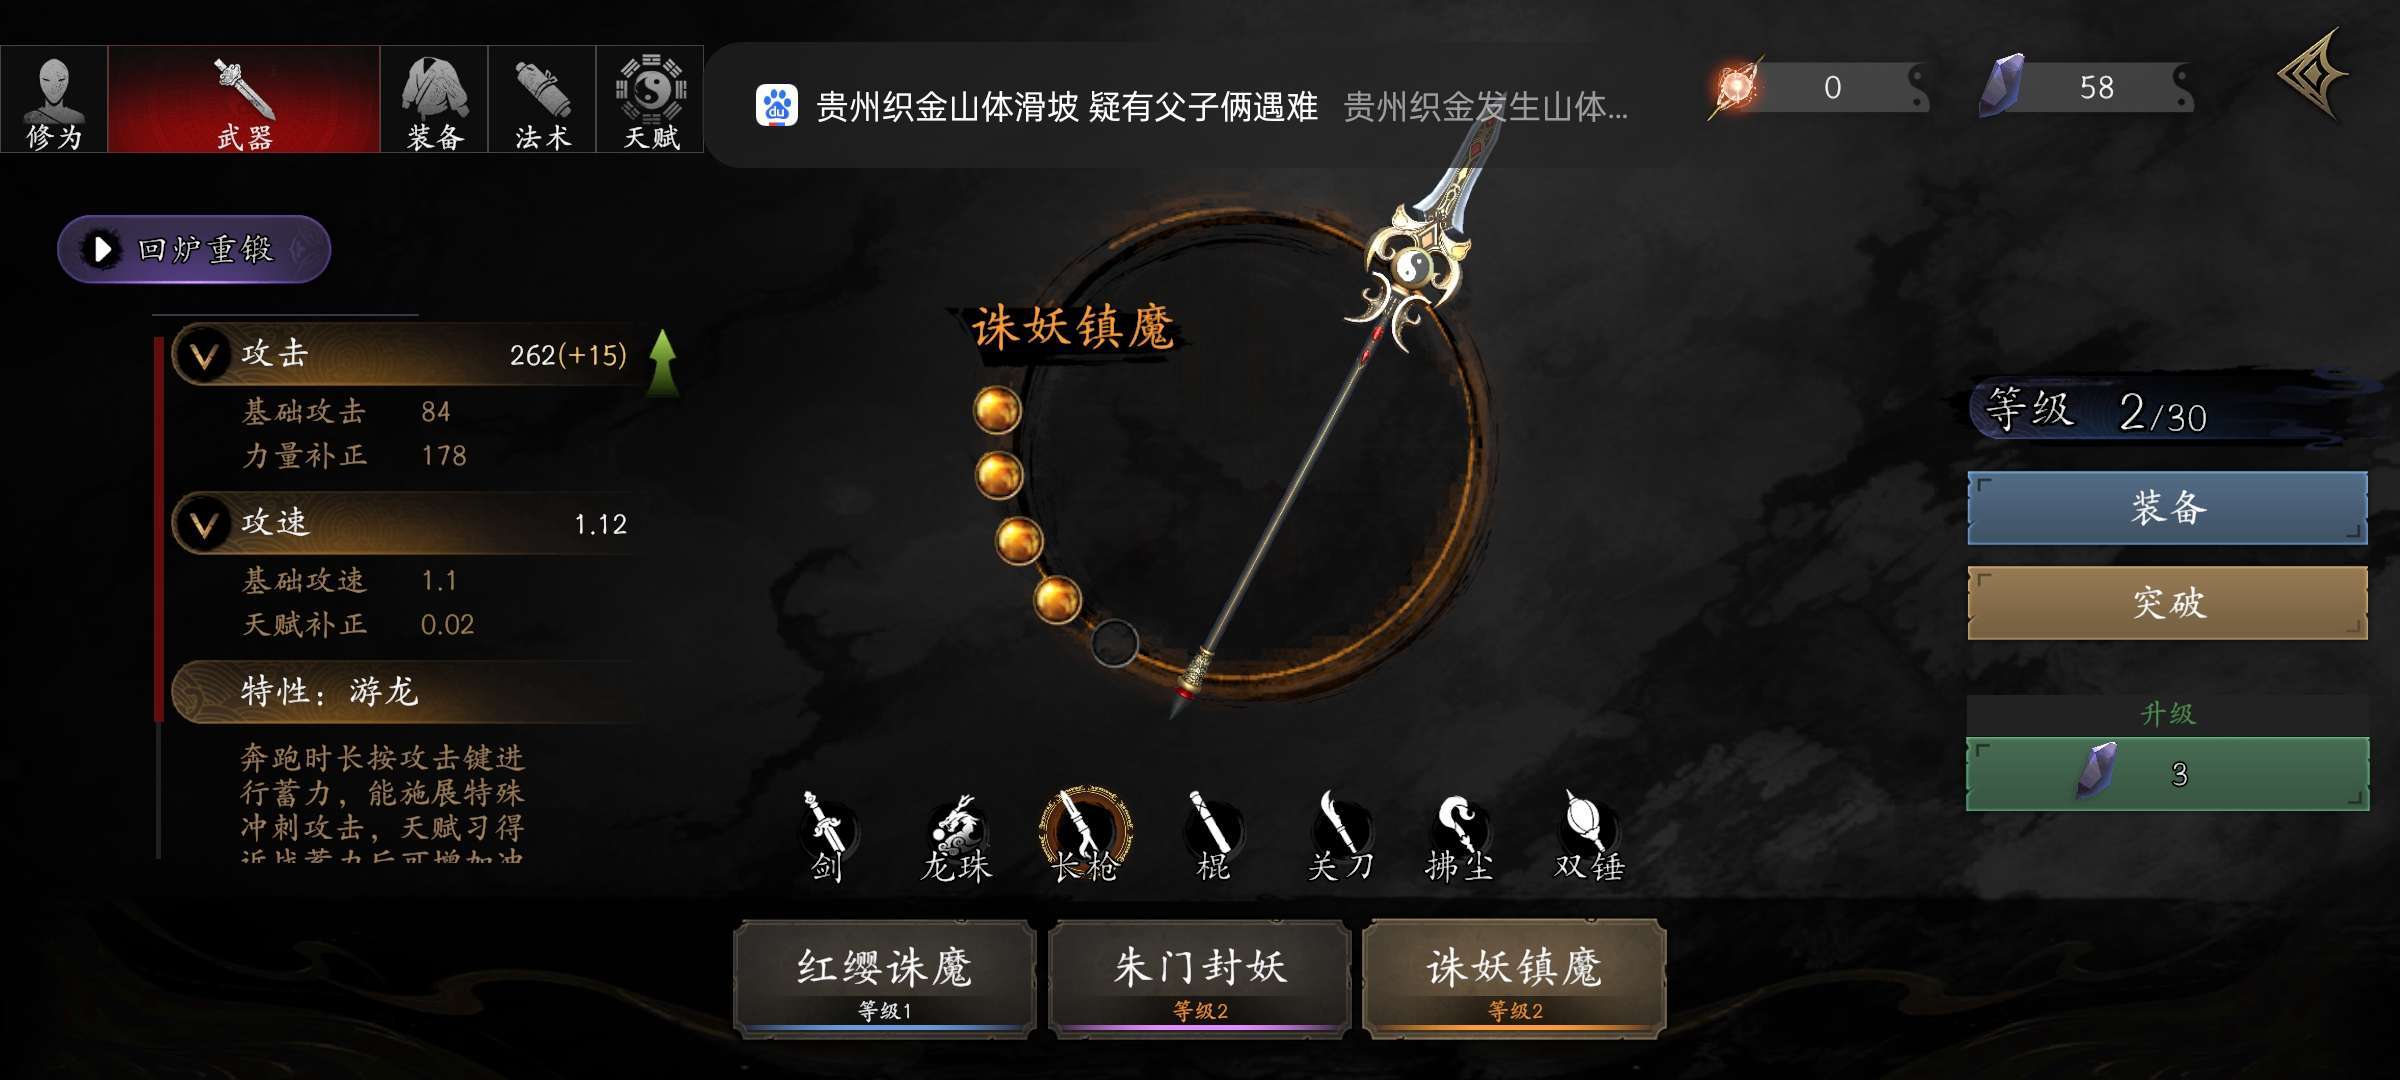Open the 装备 equipment tab

[x=434, y=99]
